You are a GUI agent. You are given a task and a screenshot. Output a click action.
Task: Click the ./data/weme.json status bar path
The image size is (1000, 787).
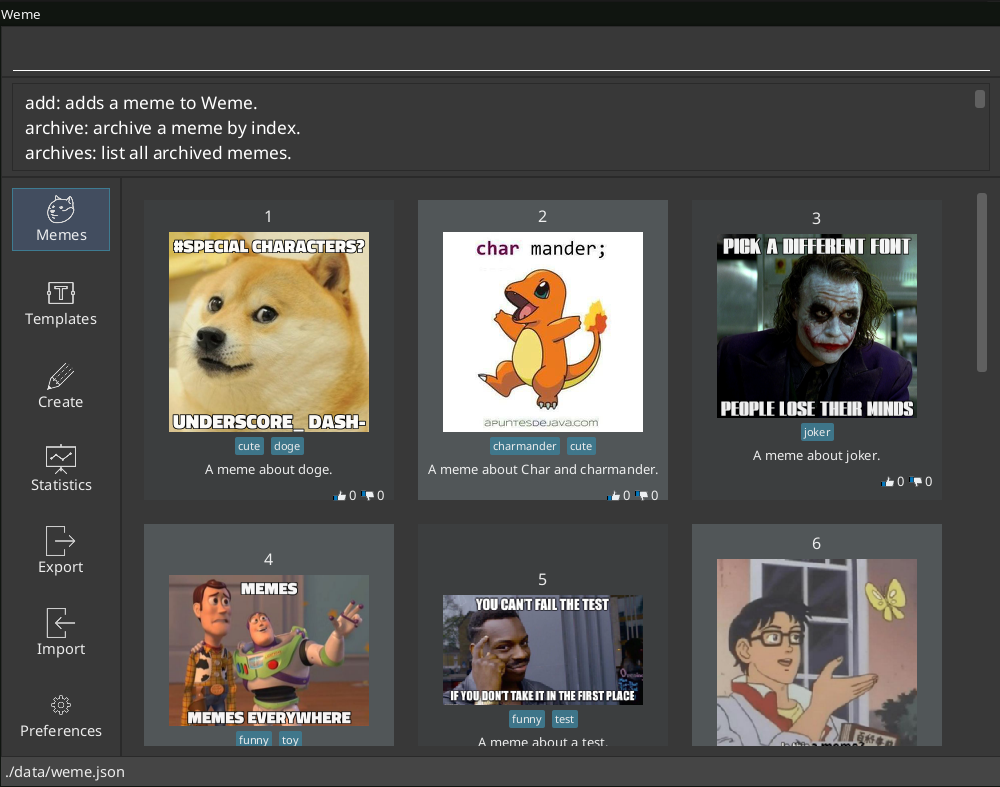coord(65,772)
